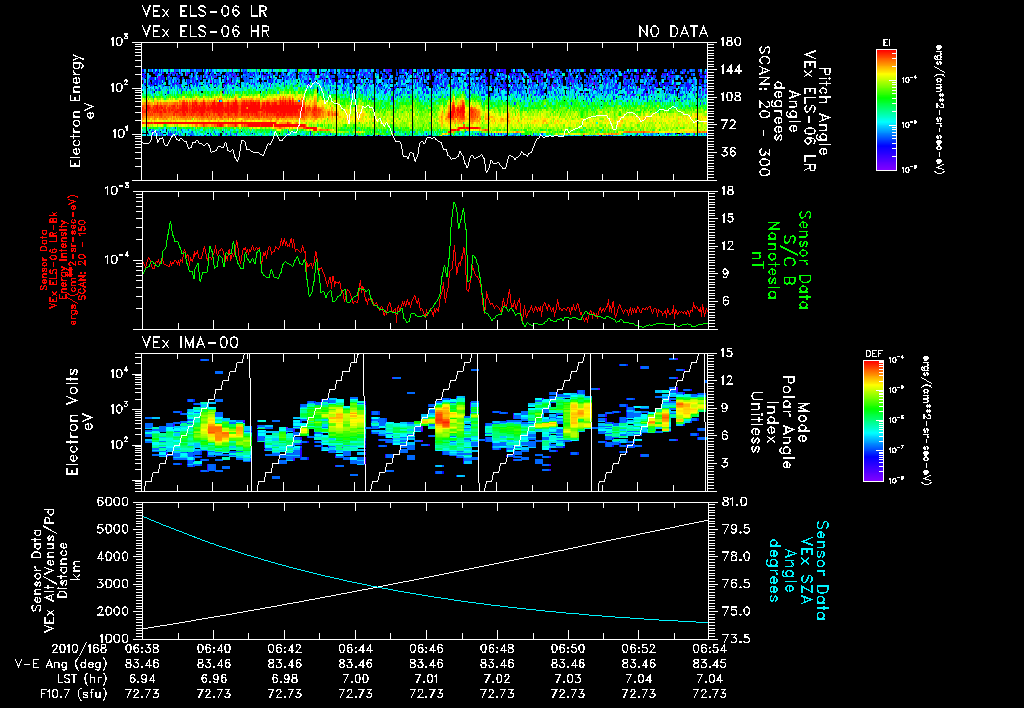
Task: Click the red hot spot near 06:47 in ELS spectrogram
Action: pos(456,112)
